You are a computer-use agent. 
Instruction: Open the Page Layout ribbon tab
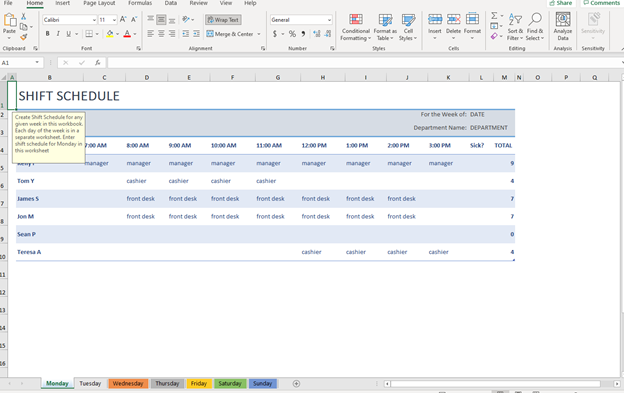99,3
